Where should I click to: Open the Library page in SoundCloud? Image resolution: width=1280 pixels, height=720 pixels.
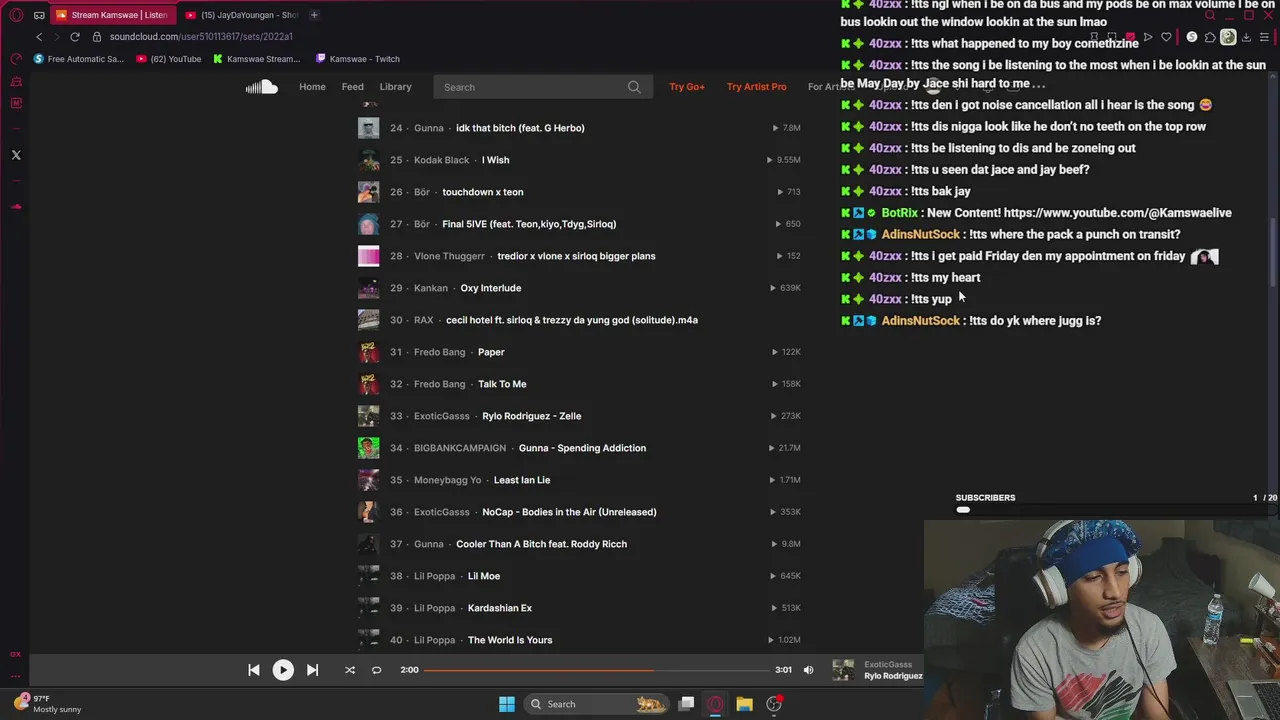click(395, 87)
